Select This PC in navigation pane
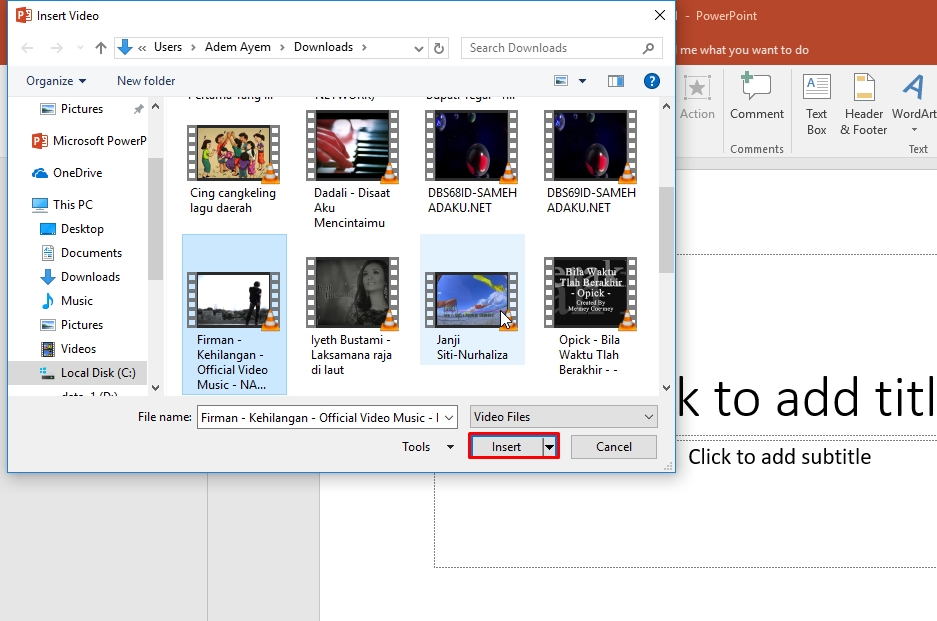The width and height of the screenshot is (937, 621). (62, 204)
